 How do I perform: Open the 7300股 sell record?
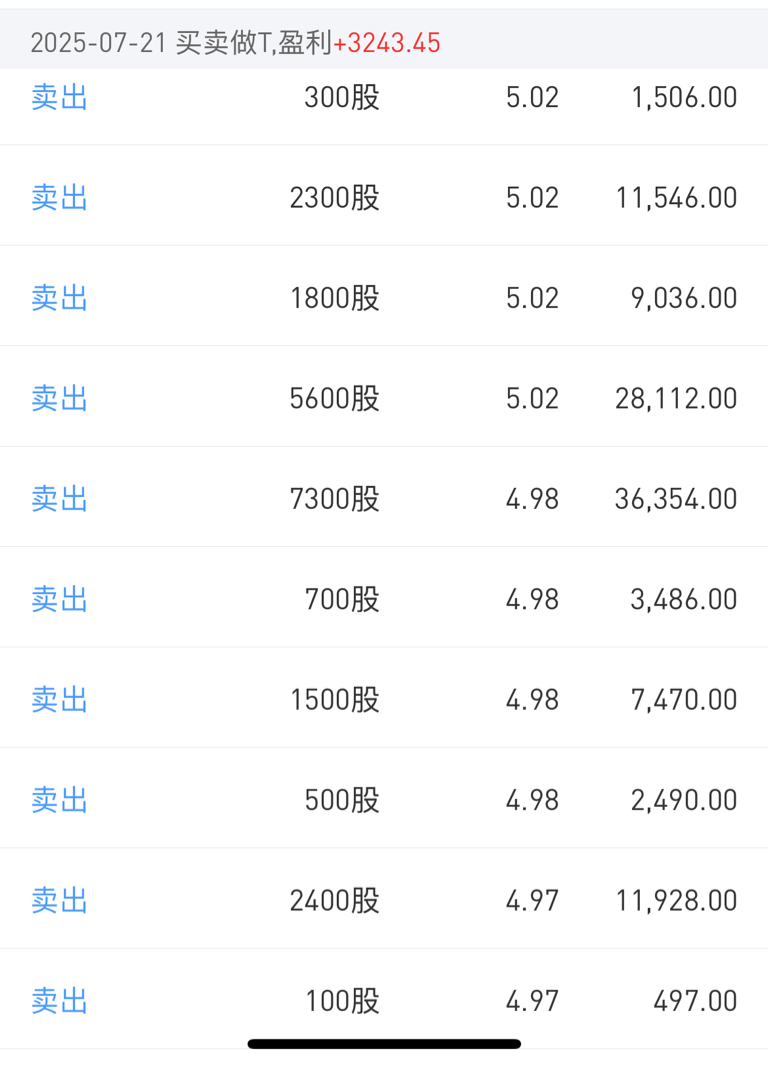384,499
